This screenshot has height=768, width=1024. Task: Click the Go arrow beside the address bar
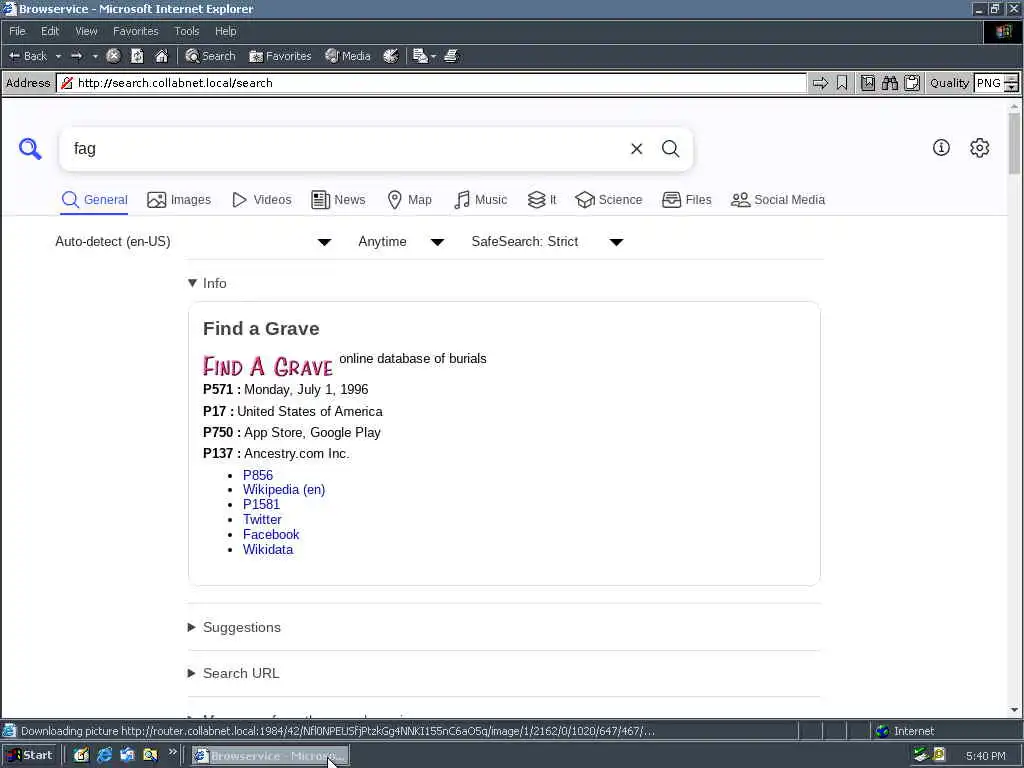tap(820, 83)
